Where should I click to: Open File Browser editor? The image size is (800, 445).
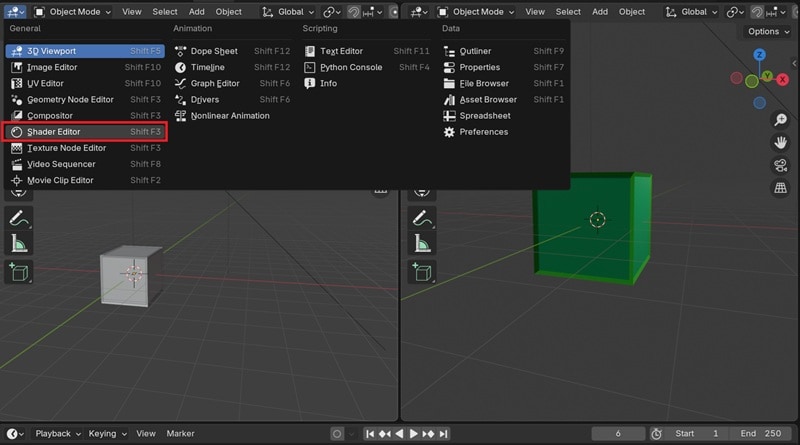coord(504,83)
